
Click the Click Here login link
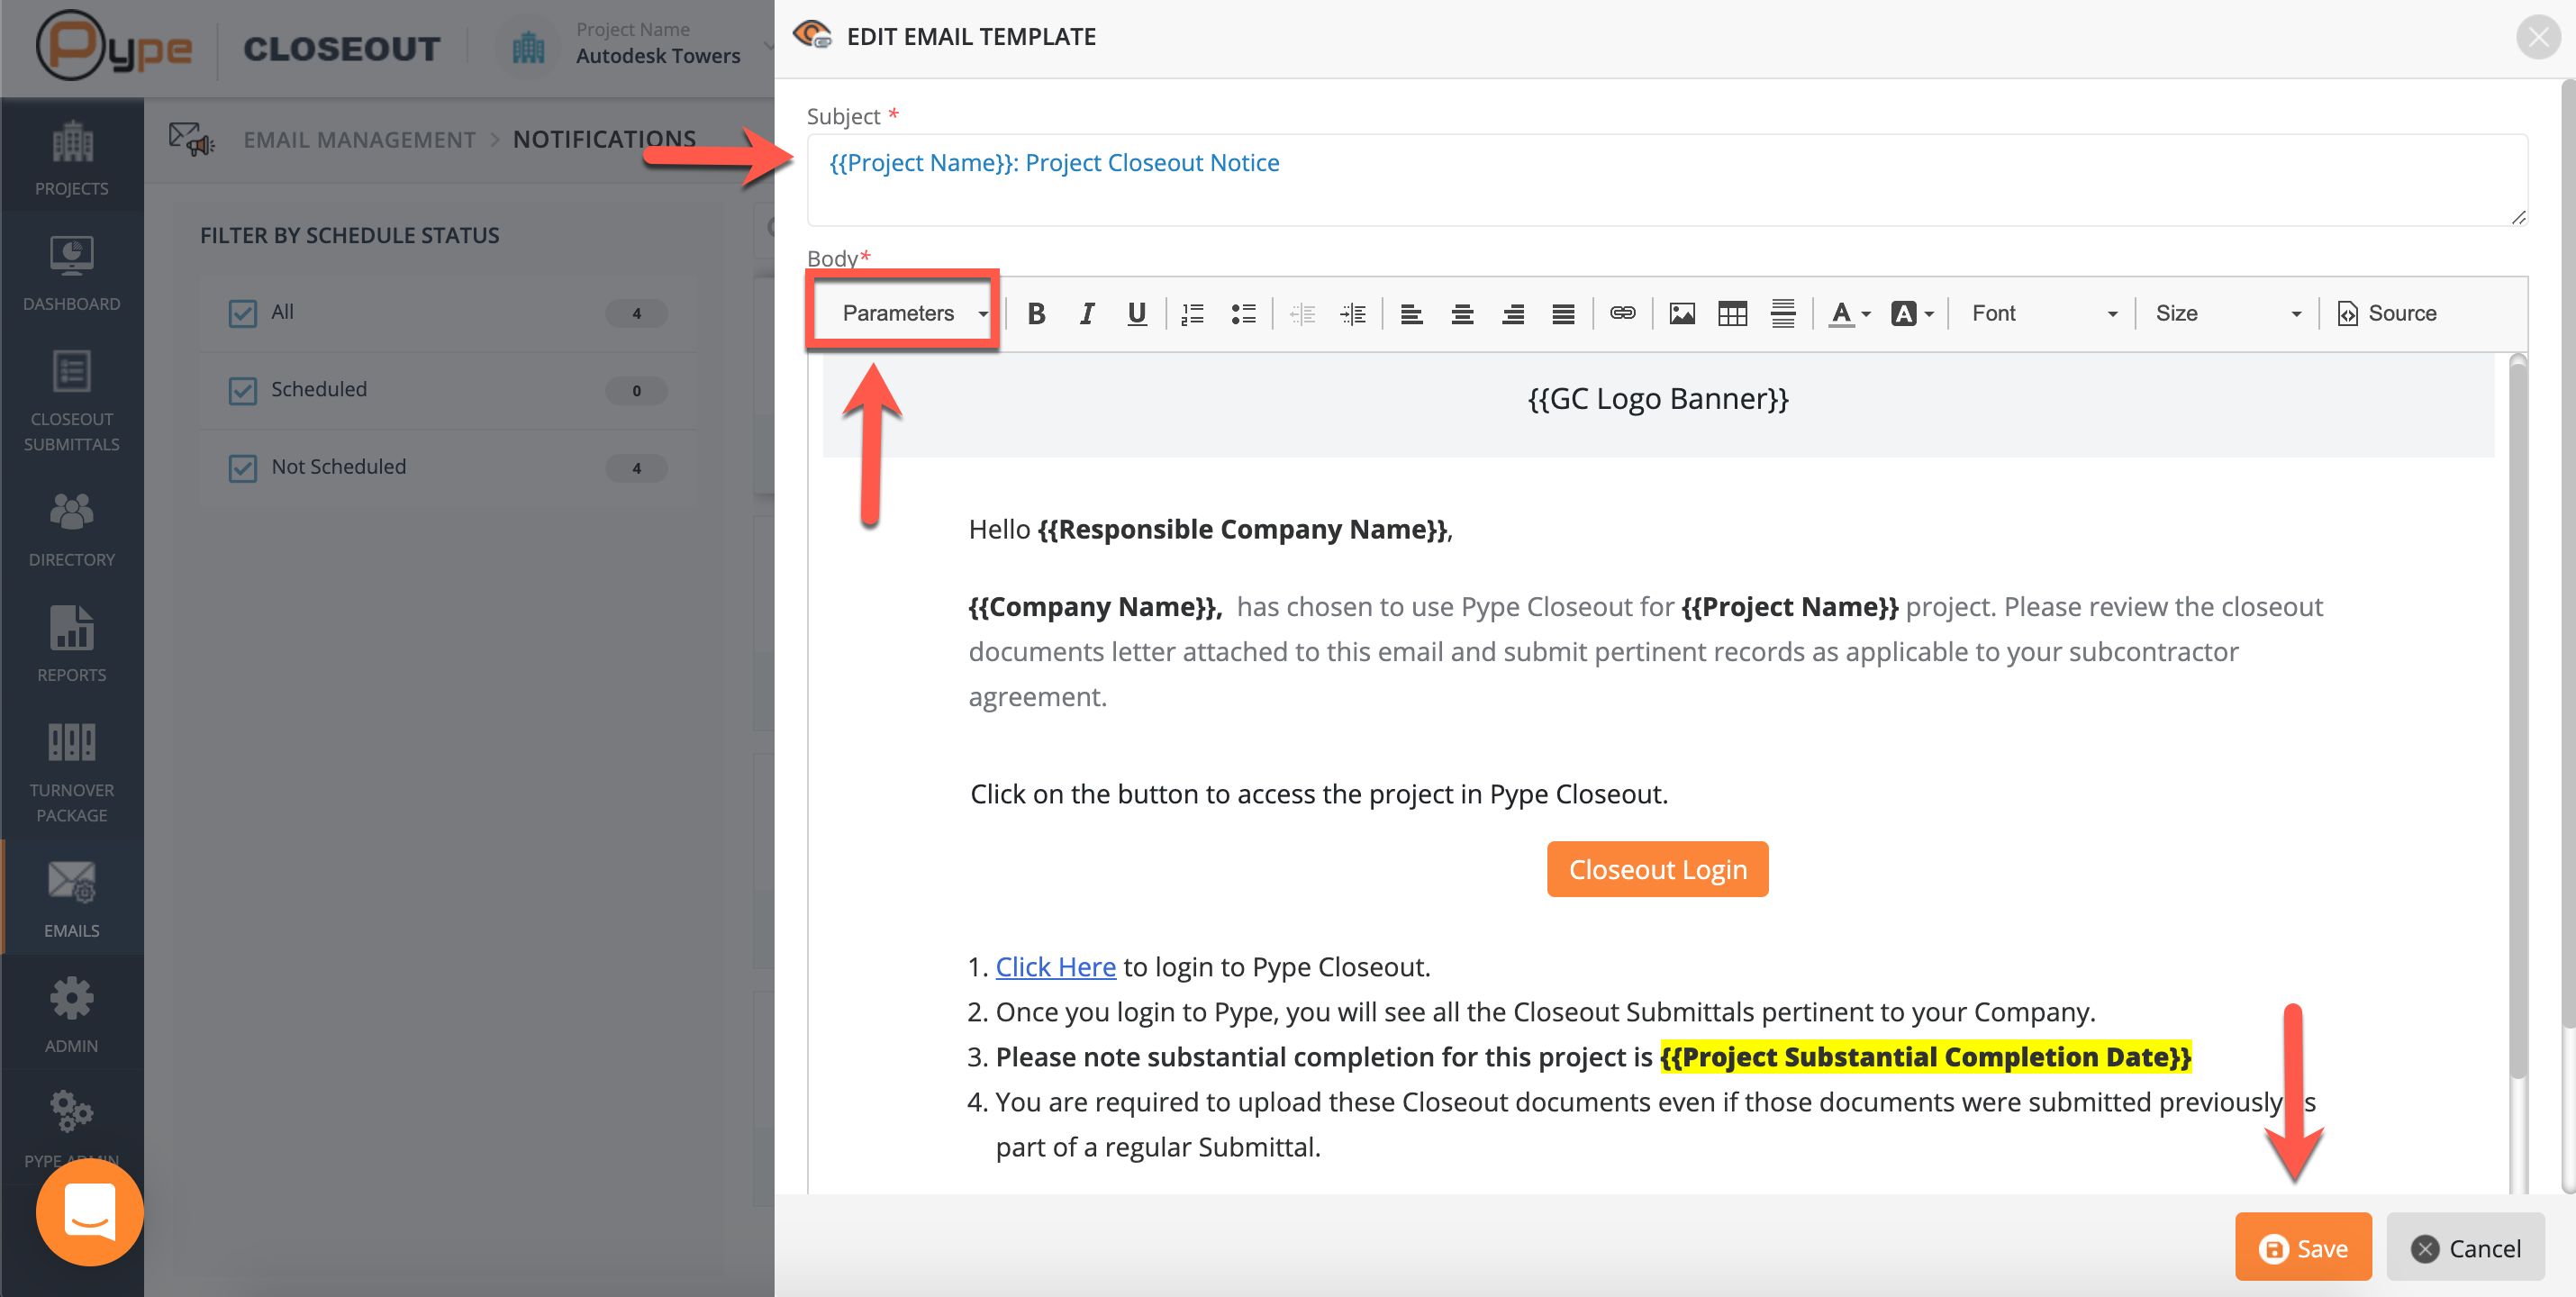pyautogui.click(x=1055, y=967)
